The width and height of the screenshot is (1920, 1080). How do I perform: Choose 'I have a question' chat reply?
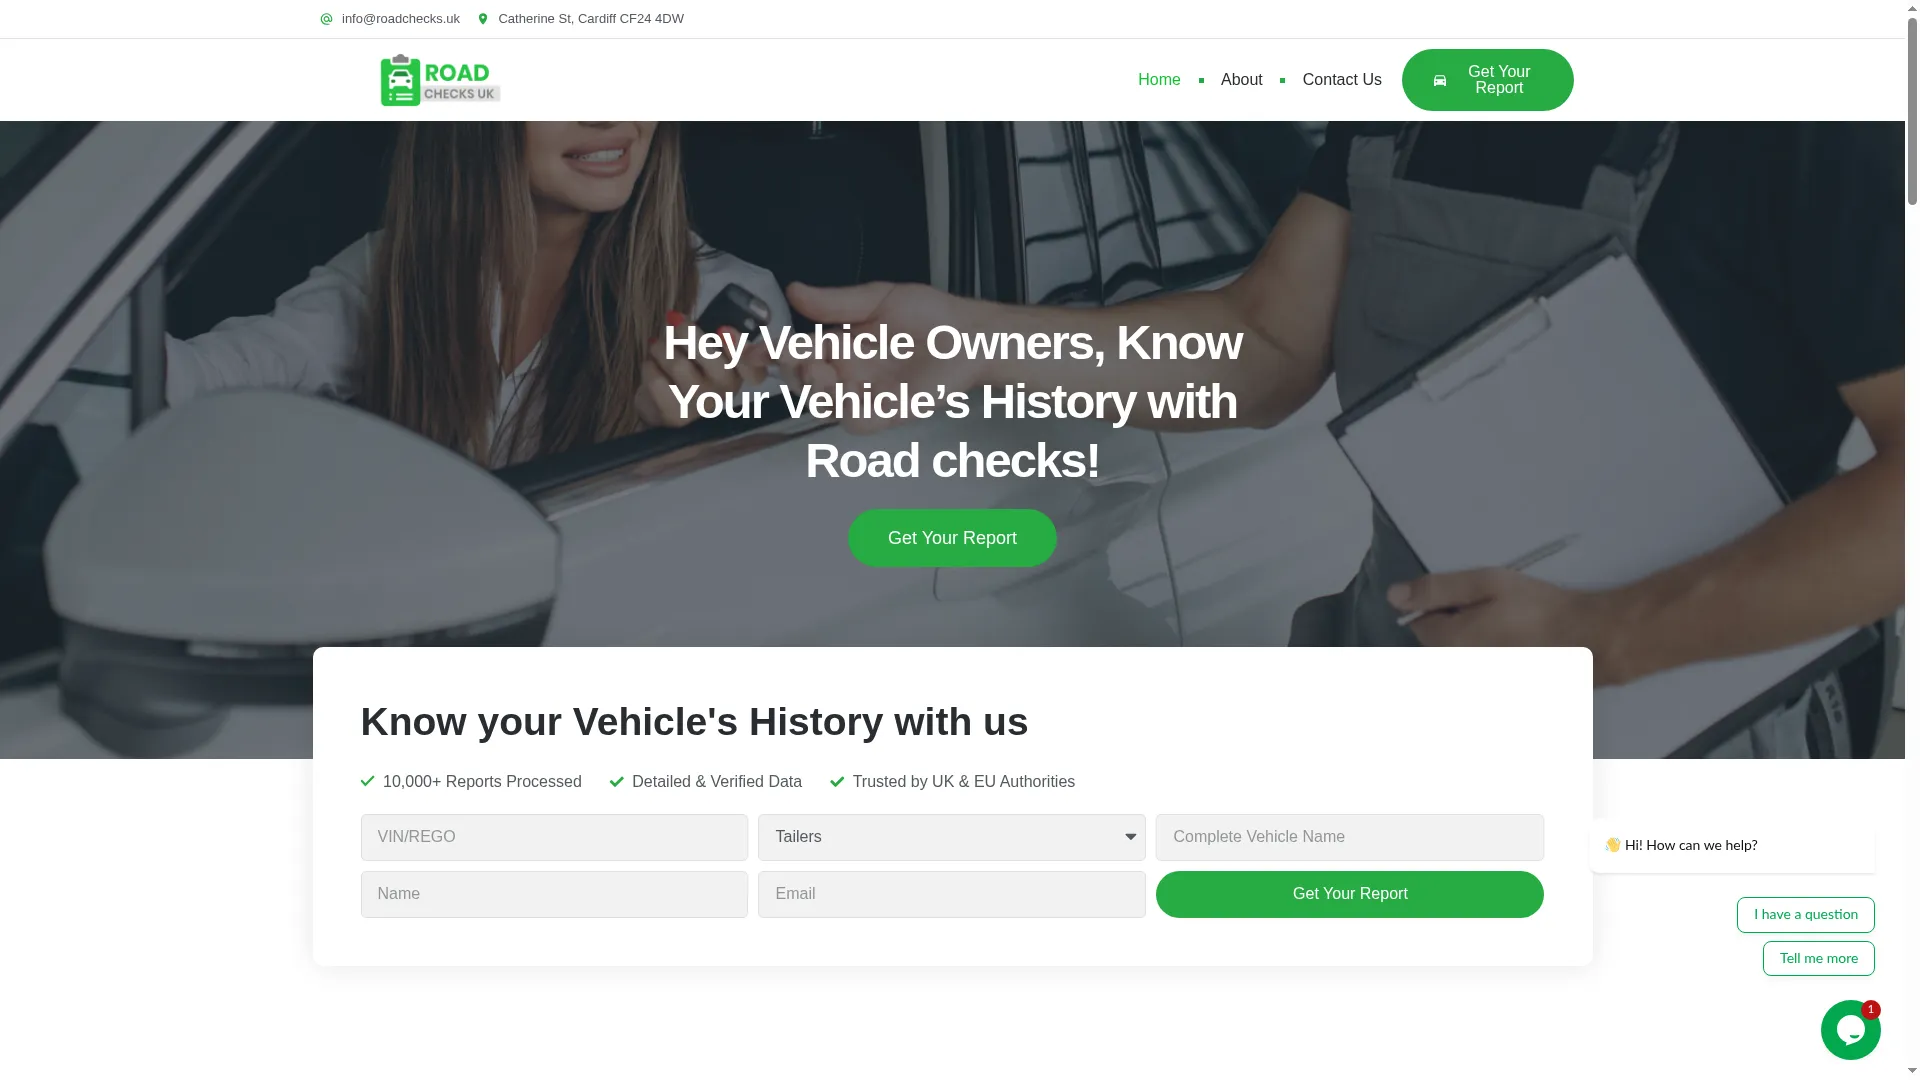pos(1805,915)
